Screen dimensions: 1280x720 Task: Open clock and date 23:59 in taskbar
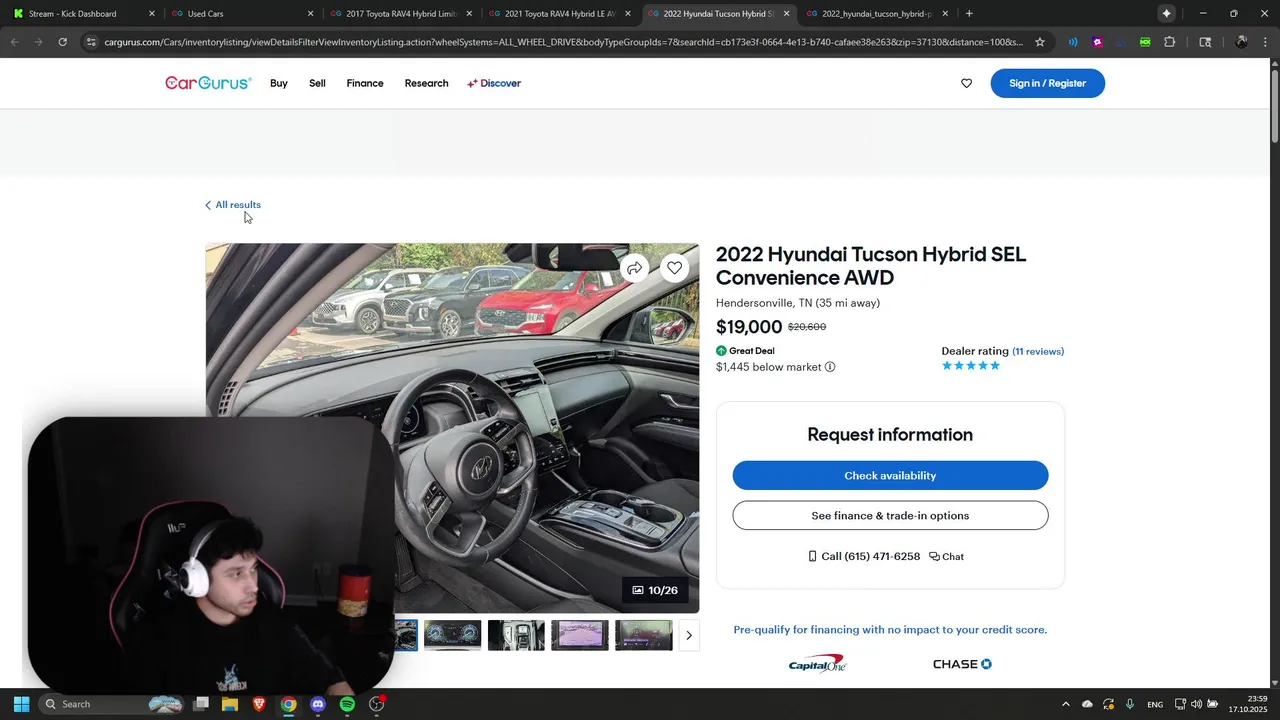[x=1248, y=704]
